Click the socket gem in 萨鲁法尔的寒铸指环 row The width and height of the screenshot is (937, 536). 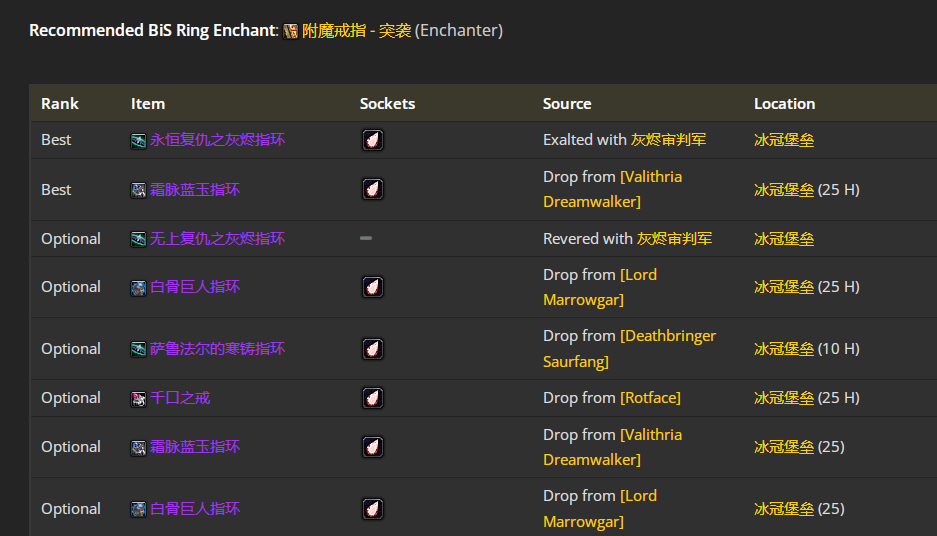[372, 349]
